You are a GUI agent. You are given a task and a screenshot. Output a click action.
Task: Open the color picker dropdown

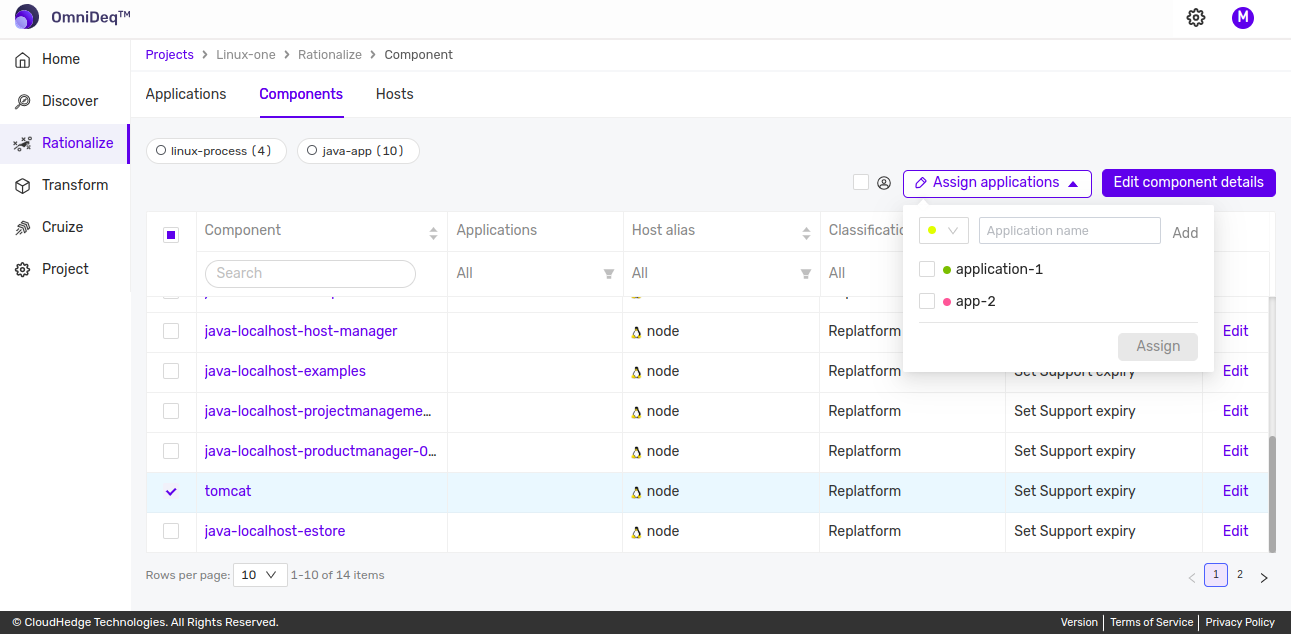coord(944,231)
